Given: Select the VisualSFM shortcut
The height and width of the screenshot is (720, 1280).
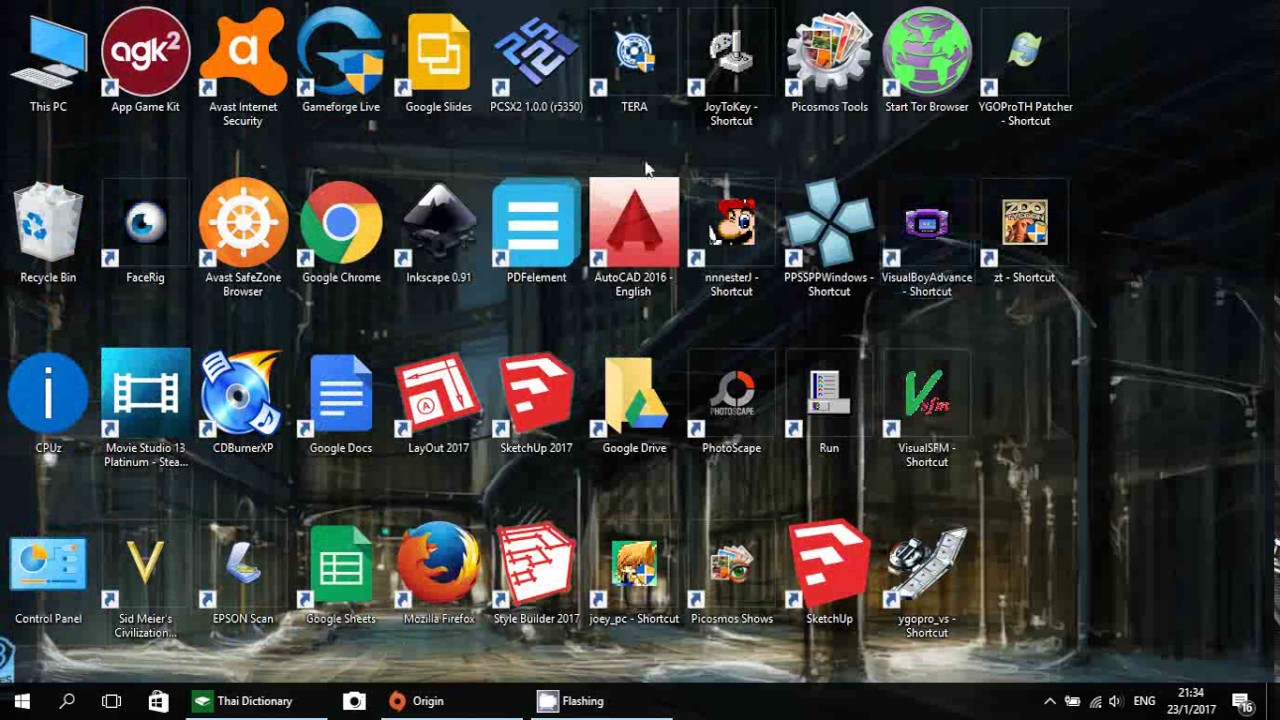Looking at the screenshot, I should click(x=927, y=409).
